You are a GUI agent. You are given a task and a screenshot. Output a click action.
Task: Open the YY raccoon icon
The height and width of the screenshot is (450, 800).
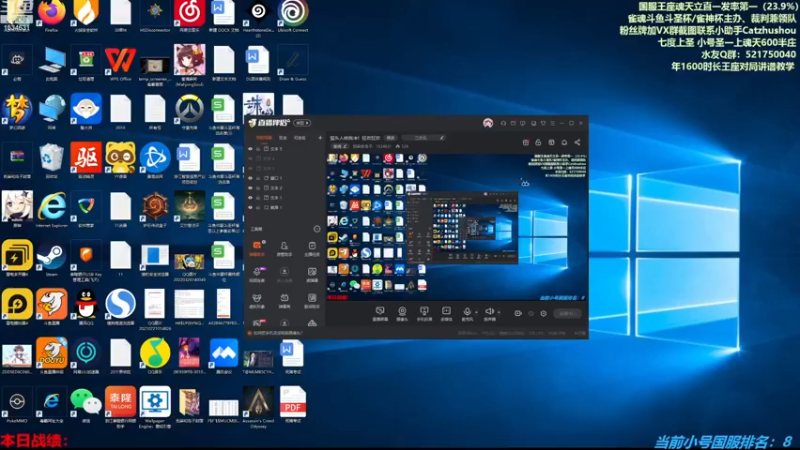click(x=120, y=158)
